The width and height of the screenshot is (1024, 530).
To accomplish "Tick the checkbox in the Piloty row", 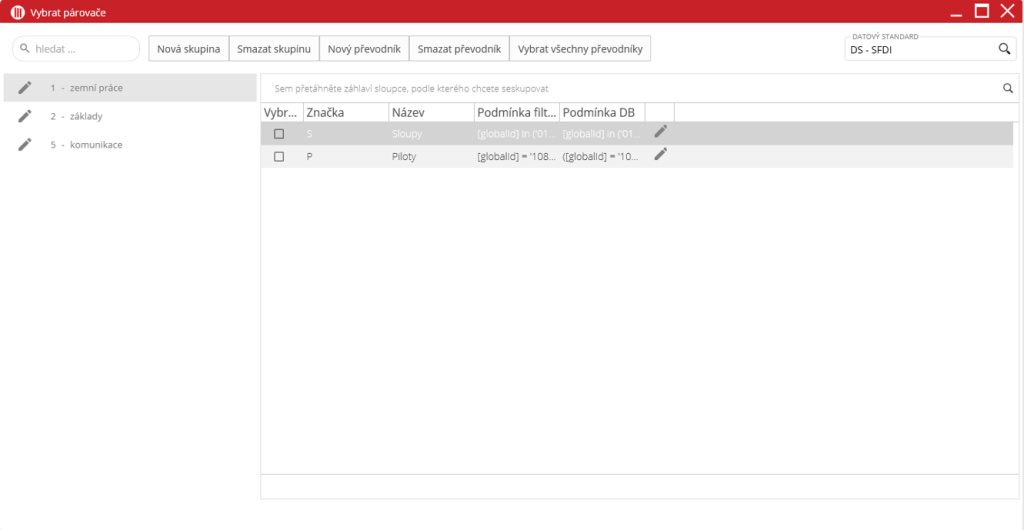I will tap(279, 156).
